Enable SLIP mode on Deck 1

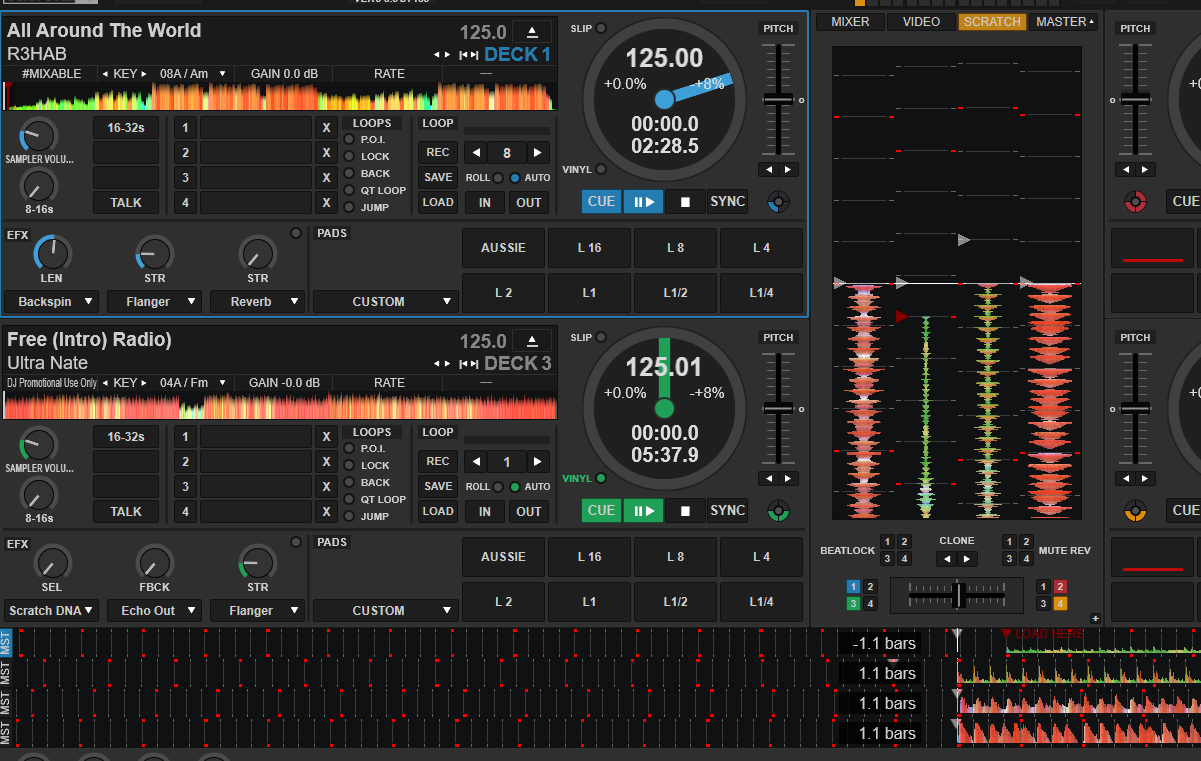(601, 28)
